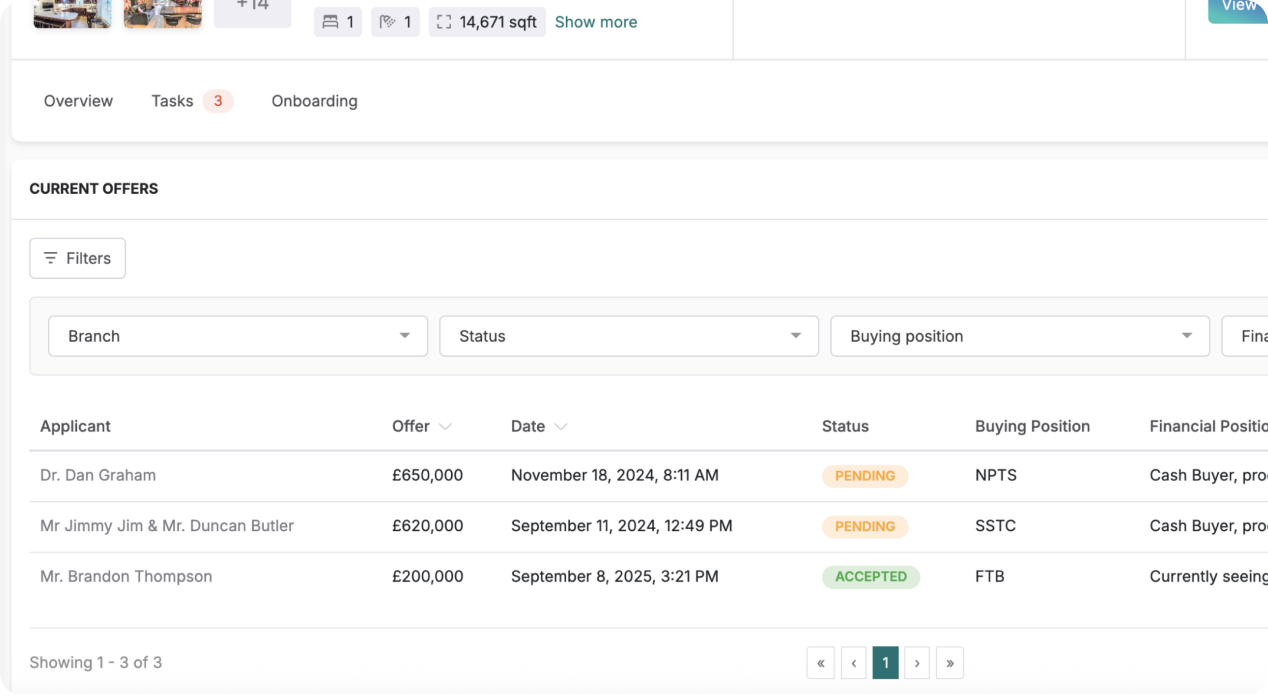Click the shower count icon
The height and width of the screenshot is (696, 1268).
(386, 21)
